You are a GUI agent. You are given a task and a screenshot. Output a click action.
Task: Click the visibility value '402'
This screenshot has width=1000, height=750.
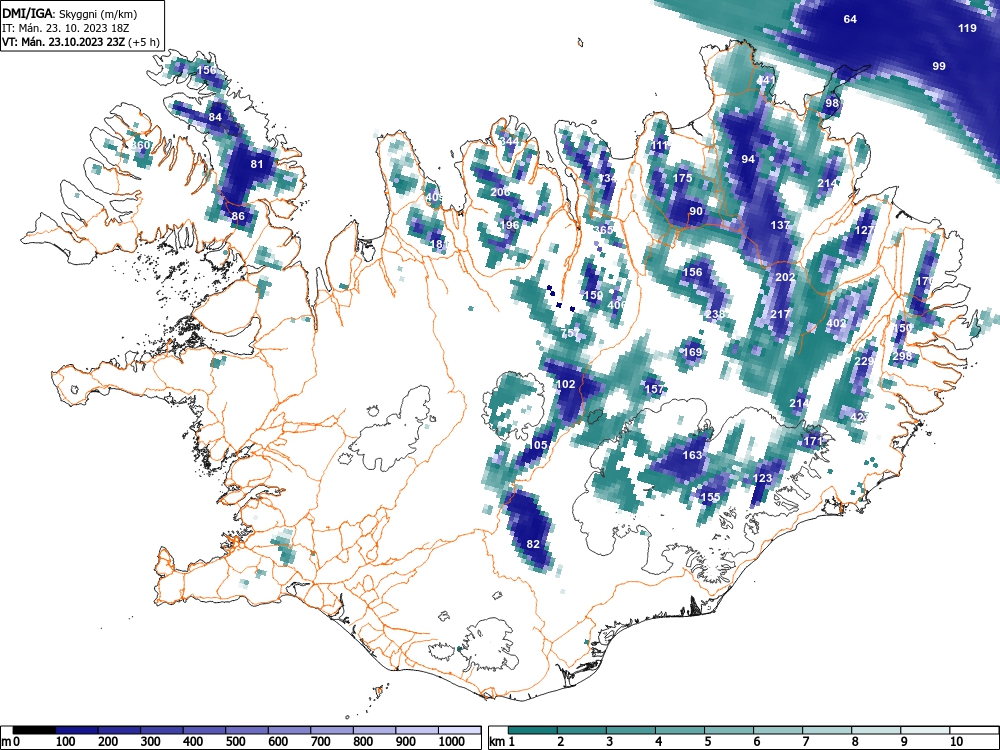coord(836,323)
